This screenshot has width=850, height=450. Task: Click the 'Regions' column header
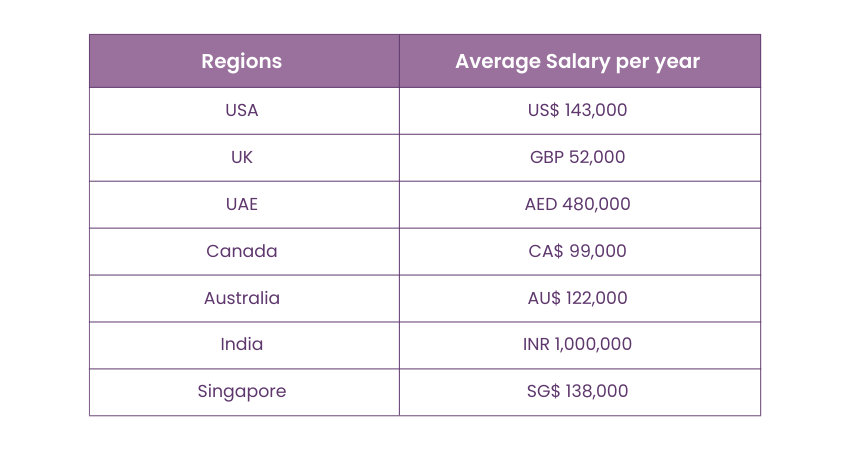[242, 61]
